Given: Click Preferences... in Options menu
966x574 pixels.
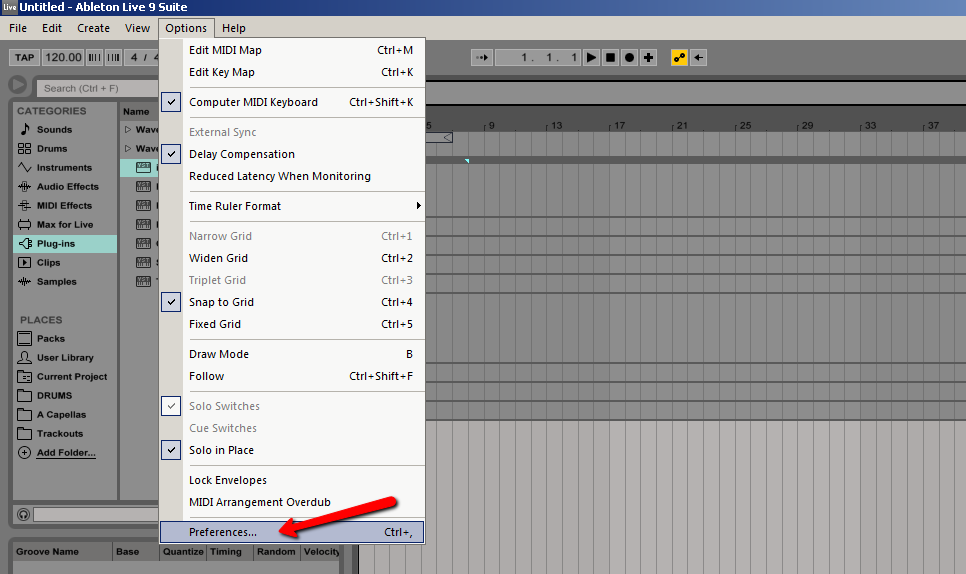Looking at the screenshot, I should click(293, 532).
